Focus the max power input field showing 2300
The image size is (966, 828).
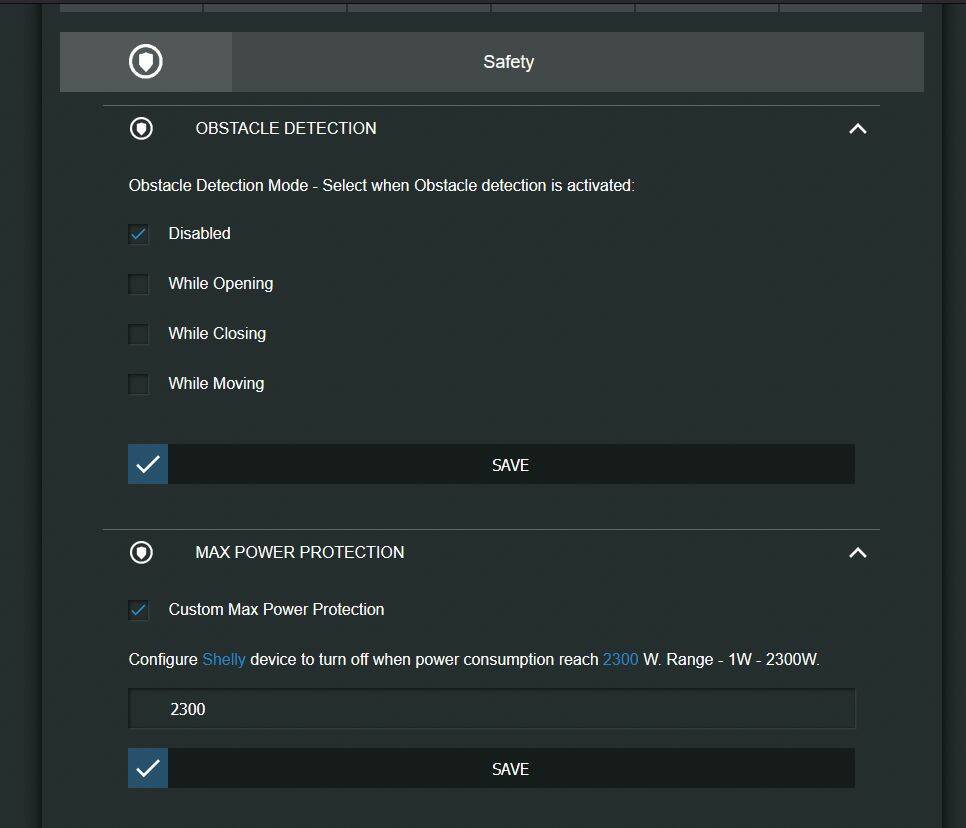click(492, 708)
